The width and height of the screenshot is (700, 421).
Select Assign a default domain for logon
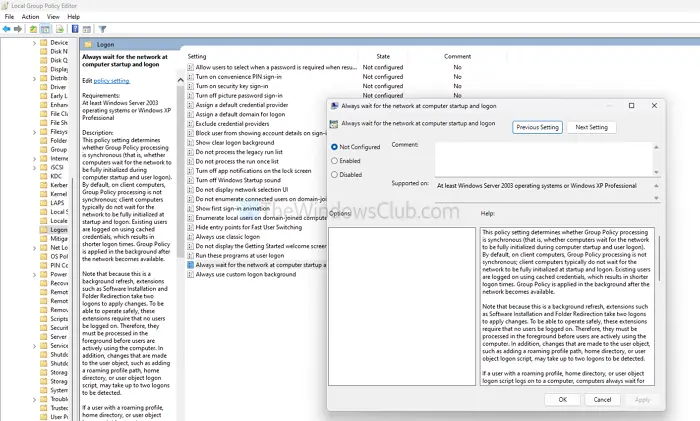point(240,114)
